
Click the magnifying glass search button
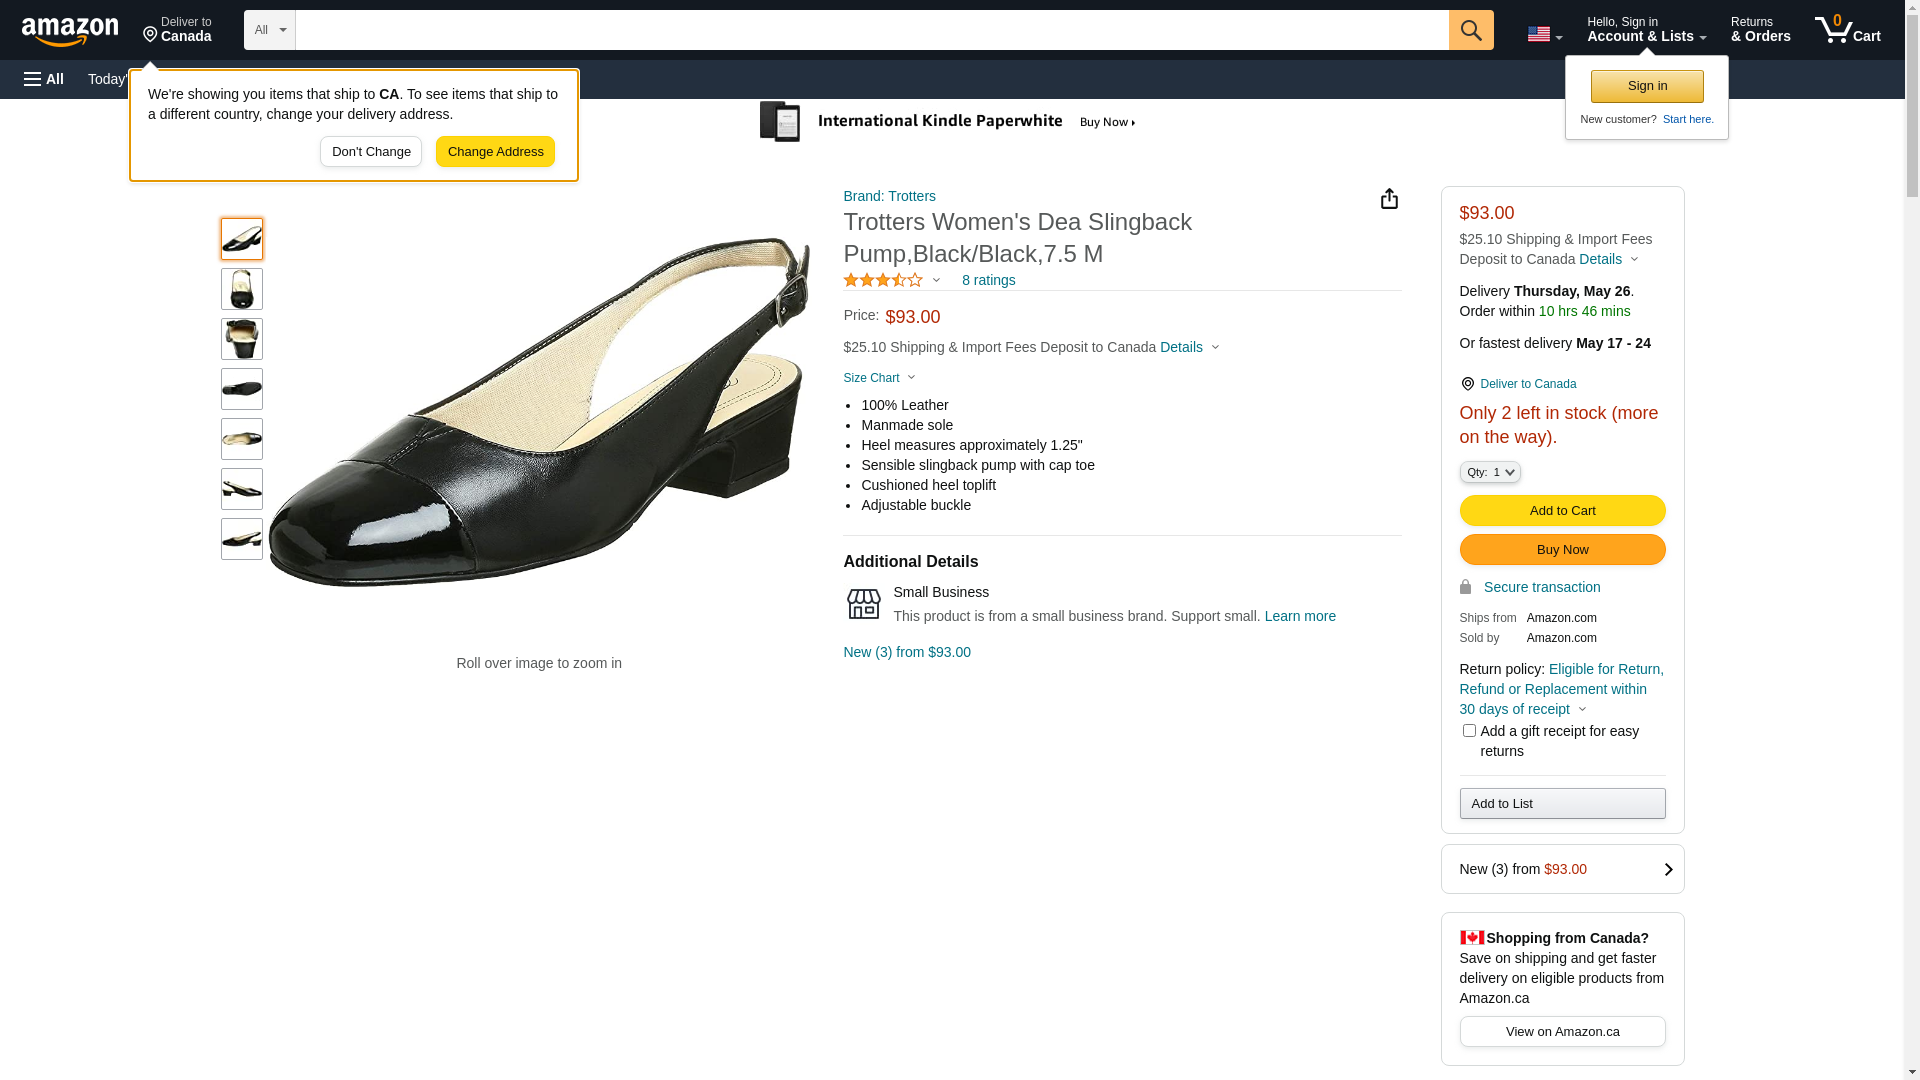pyautogui.click(x=1470, y=30)
